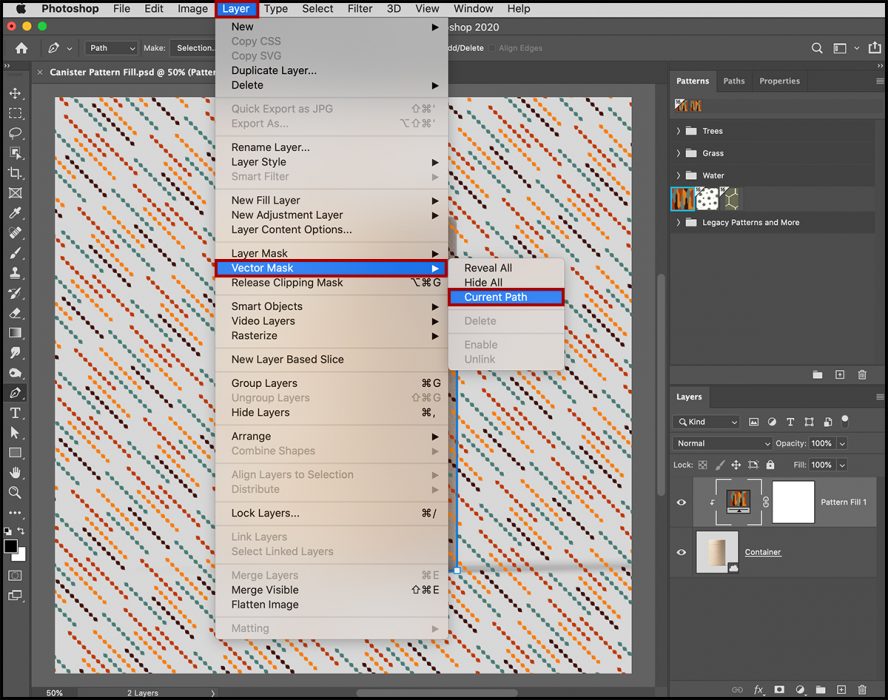The width and height of the screenshot is (888, 700).
Task: Select the Move tool
Action: [15, 93]
